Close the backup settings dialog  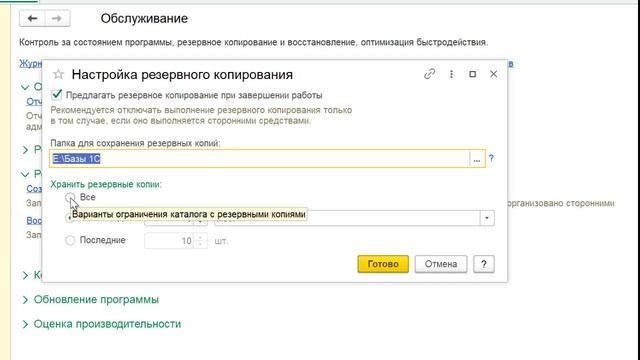(x=493, y=74)
